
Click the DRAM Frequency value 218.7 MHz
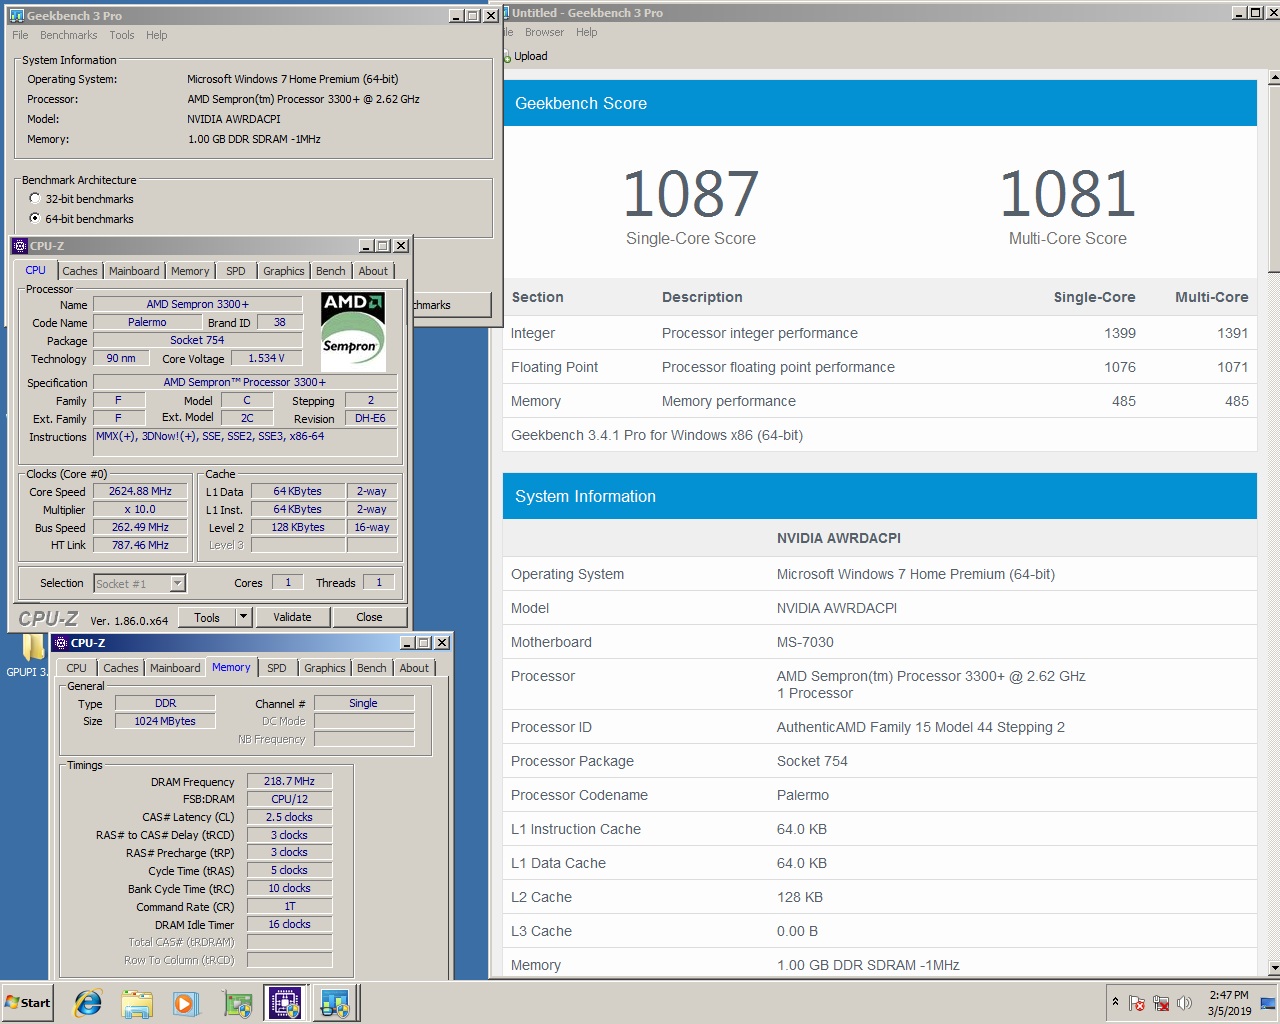point(289,781)
